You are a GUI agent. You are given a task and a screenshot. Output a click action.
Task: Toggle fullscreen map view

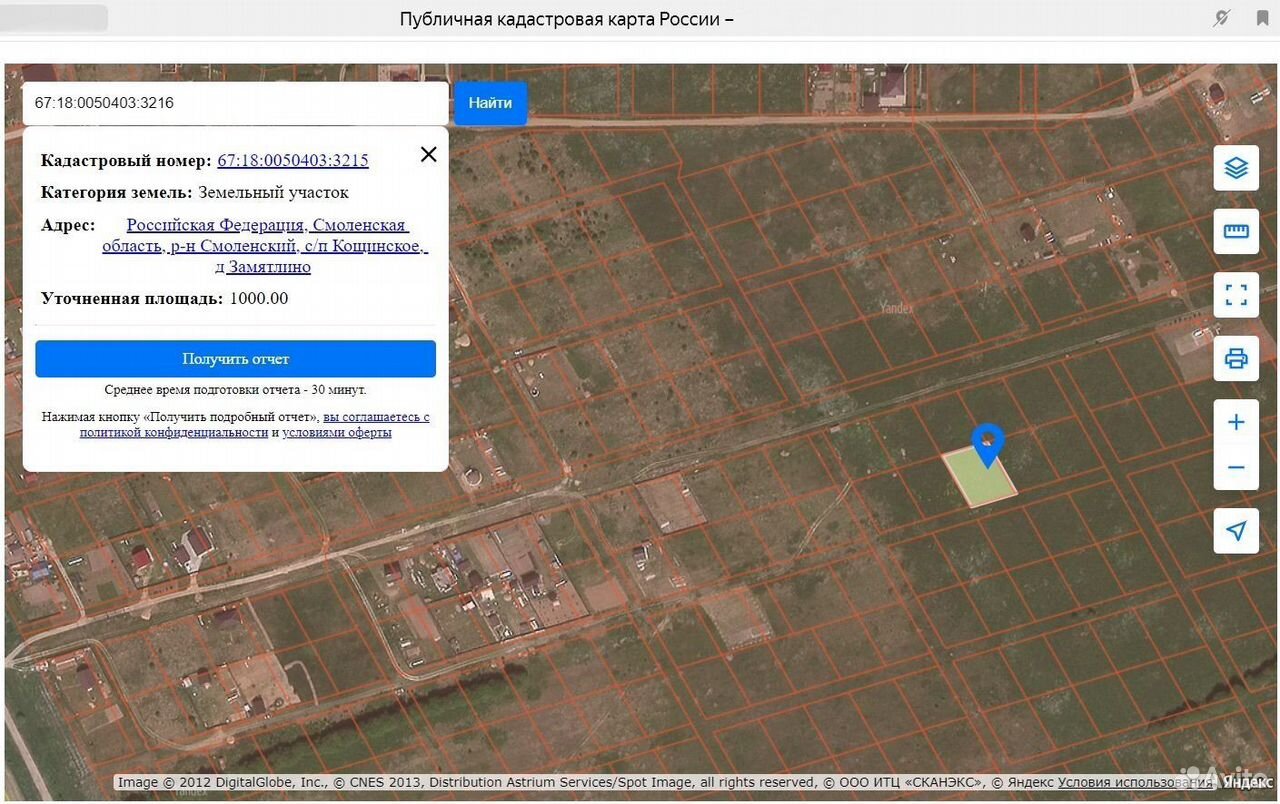(1236, 295)
